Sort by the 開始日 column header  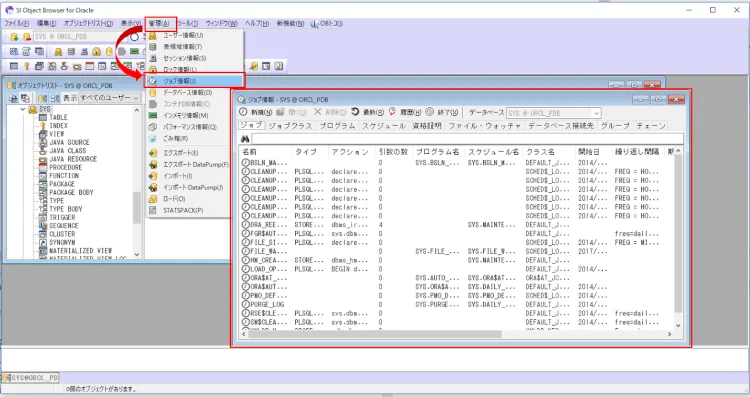pos(593,152)
